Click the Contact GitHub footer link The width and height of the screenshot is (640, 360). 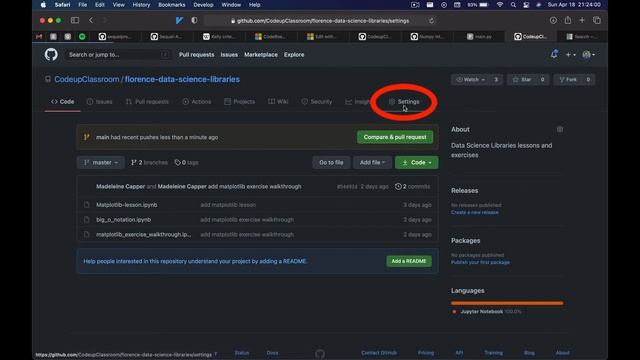(379, 353)
